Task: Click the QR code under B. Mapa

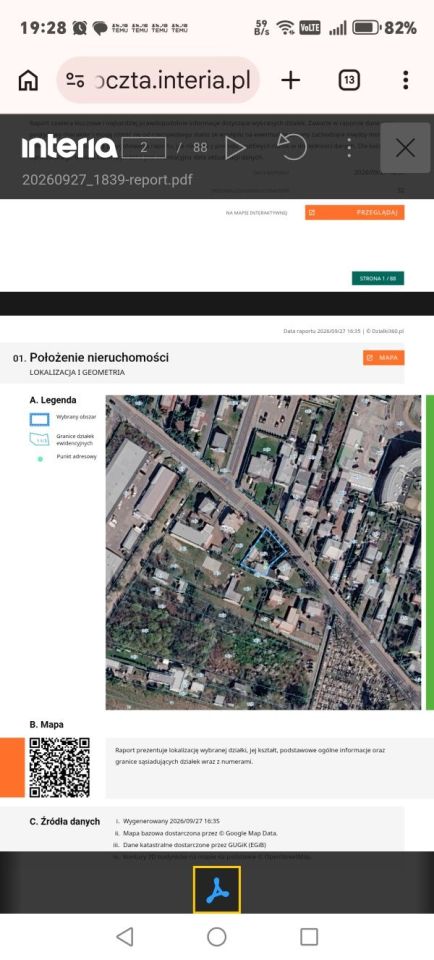Action: click(x=59, y=768)
